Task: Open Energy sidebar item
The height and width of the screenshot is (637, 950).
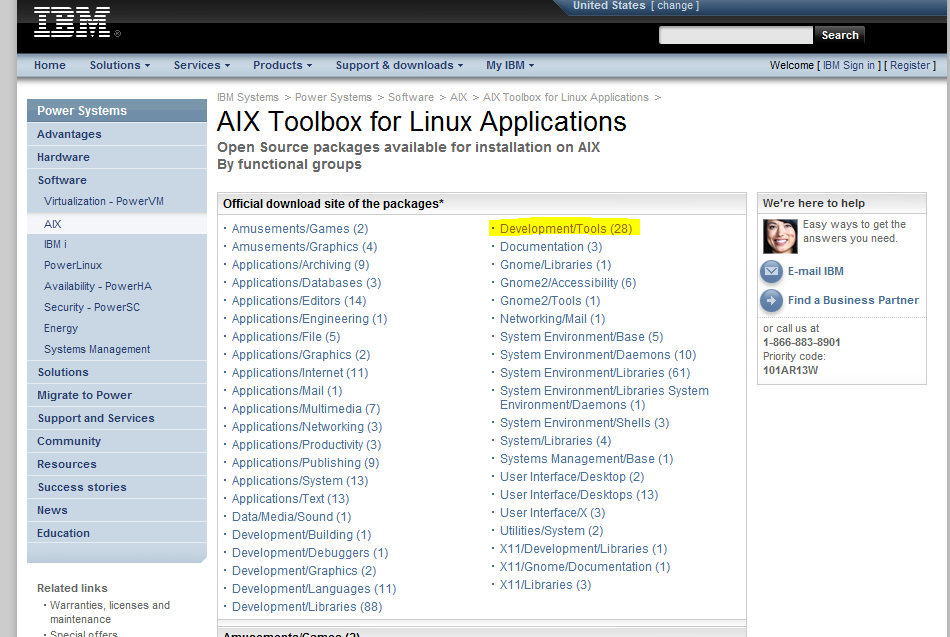Action: [x=61, y=329]
